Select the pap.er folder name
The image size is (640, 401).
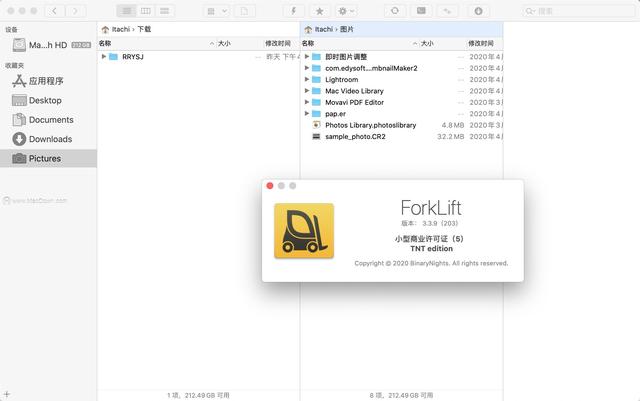point(336,114)
